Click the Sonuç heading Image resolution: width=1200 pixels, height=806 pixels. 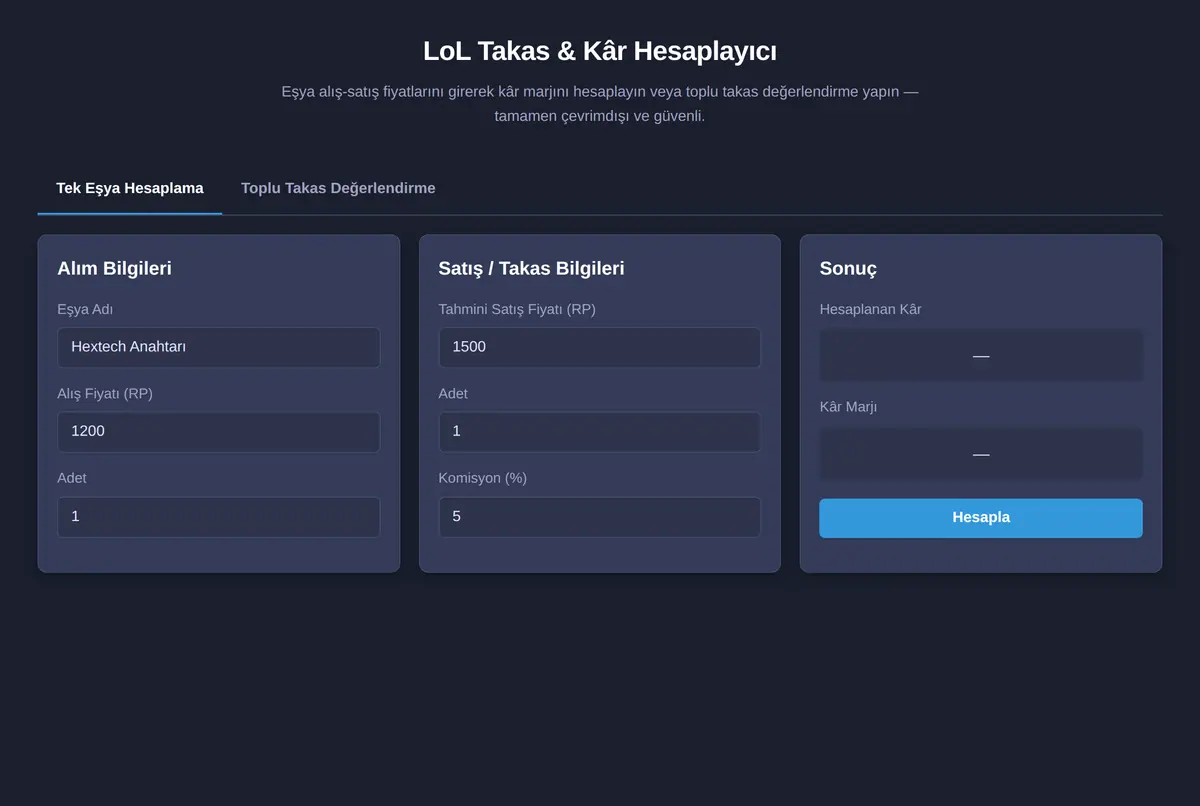click(848, 268)
